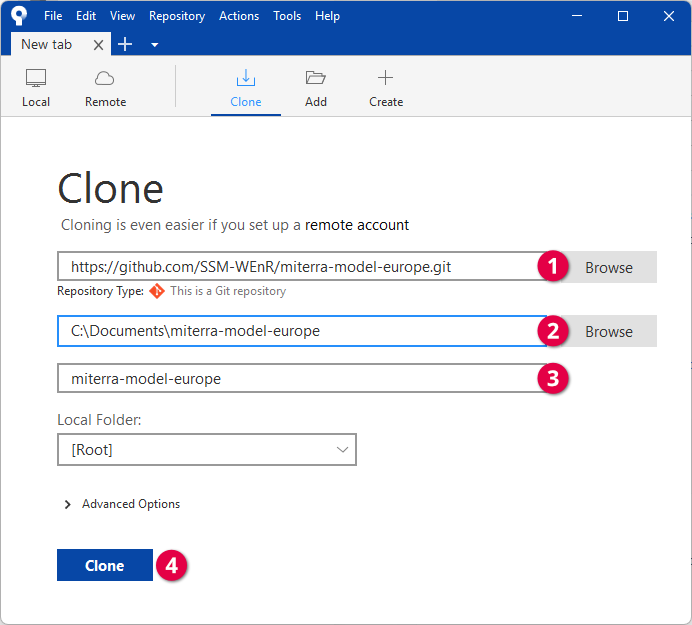Click the 'Local Folder:' label
Image resolution: width=692 pixels, height=625 pixels.
pyautogui.click(x=99, y=420)
